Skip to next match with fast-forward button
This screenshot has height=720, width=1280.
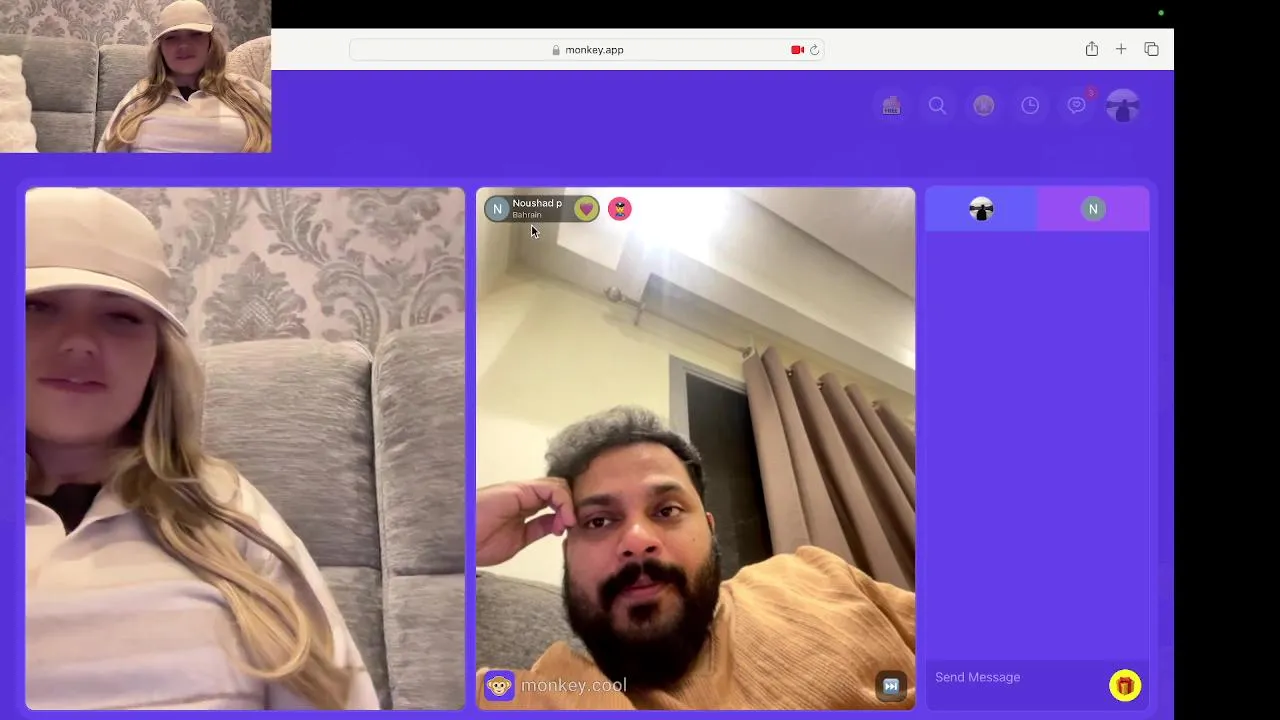(890, 685)
